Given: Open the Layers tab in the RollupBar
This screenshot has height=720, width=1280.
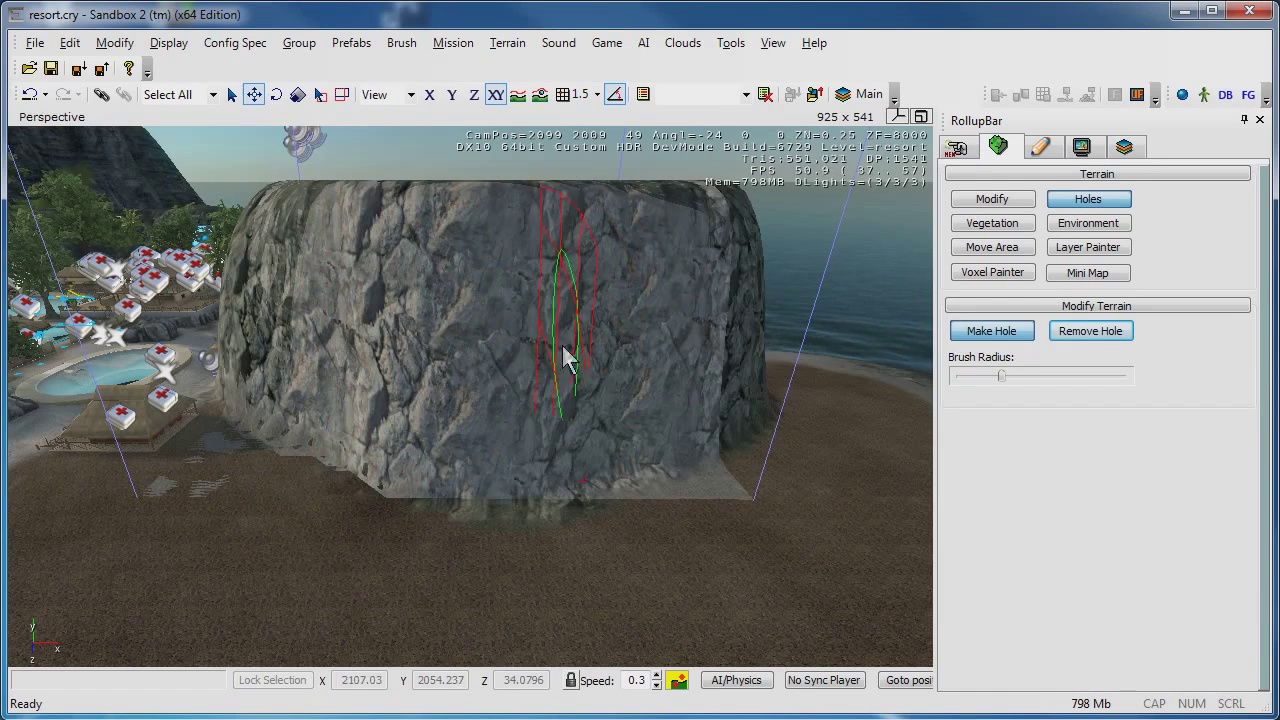Looking at the screenshot, I should click(x=1124, y=147).
